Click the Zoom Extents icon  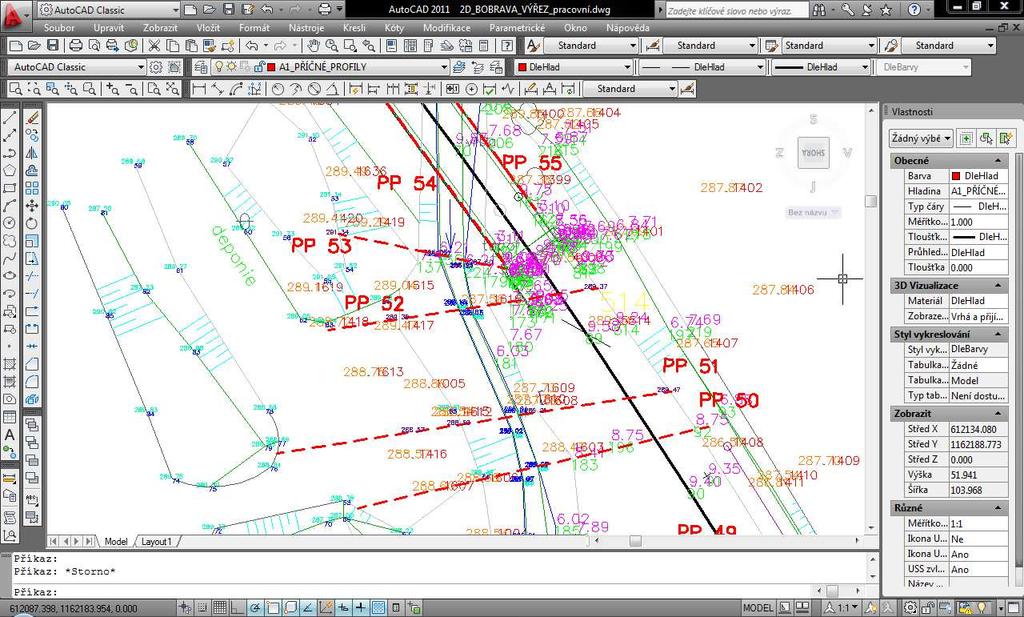pos(172,89)
